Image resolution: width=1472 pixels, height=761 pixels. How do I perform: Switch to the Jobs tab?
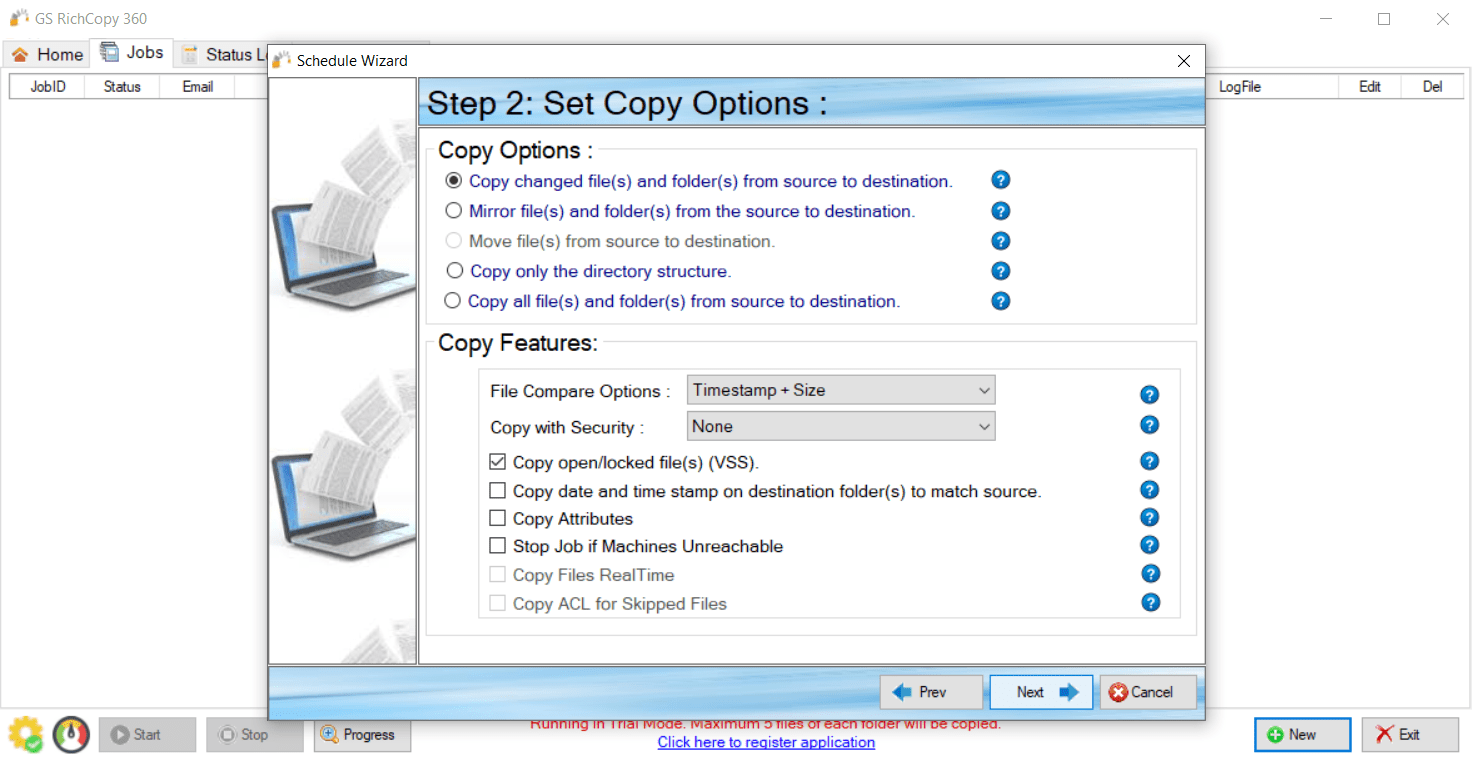point(132,52)
